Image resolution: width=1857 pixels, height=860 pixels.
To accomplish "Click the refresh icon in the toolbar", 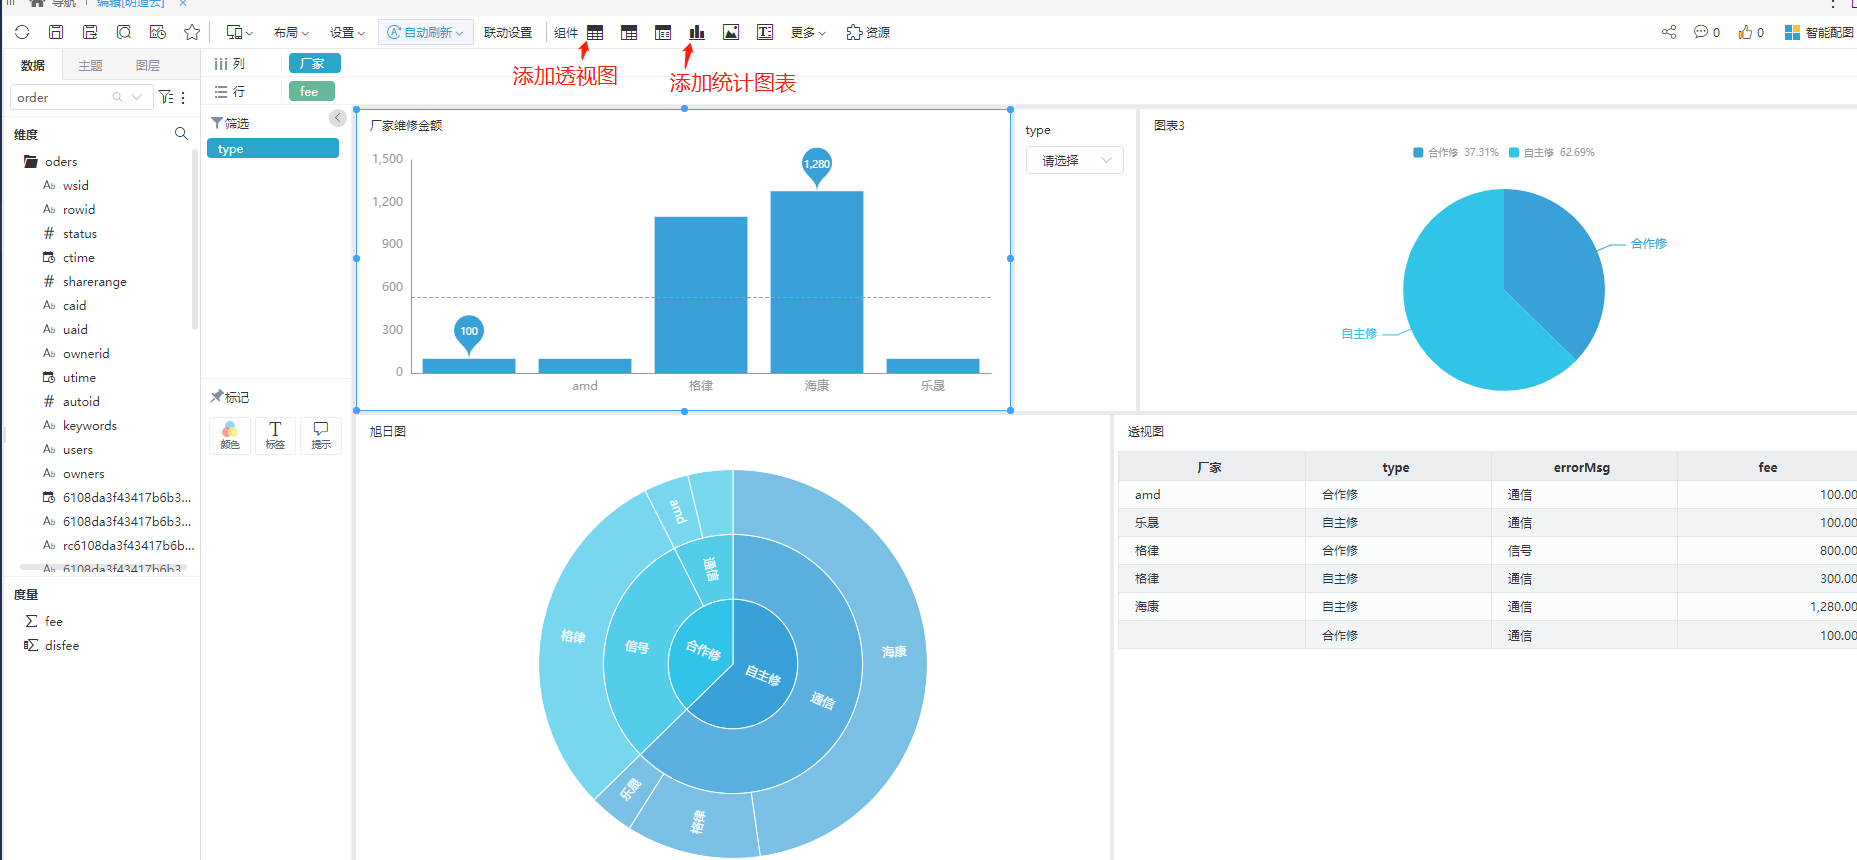I will tap(22, 32).
